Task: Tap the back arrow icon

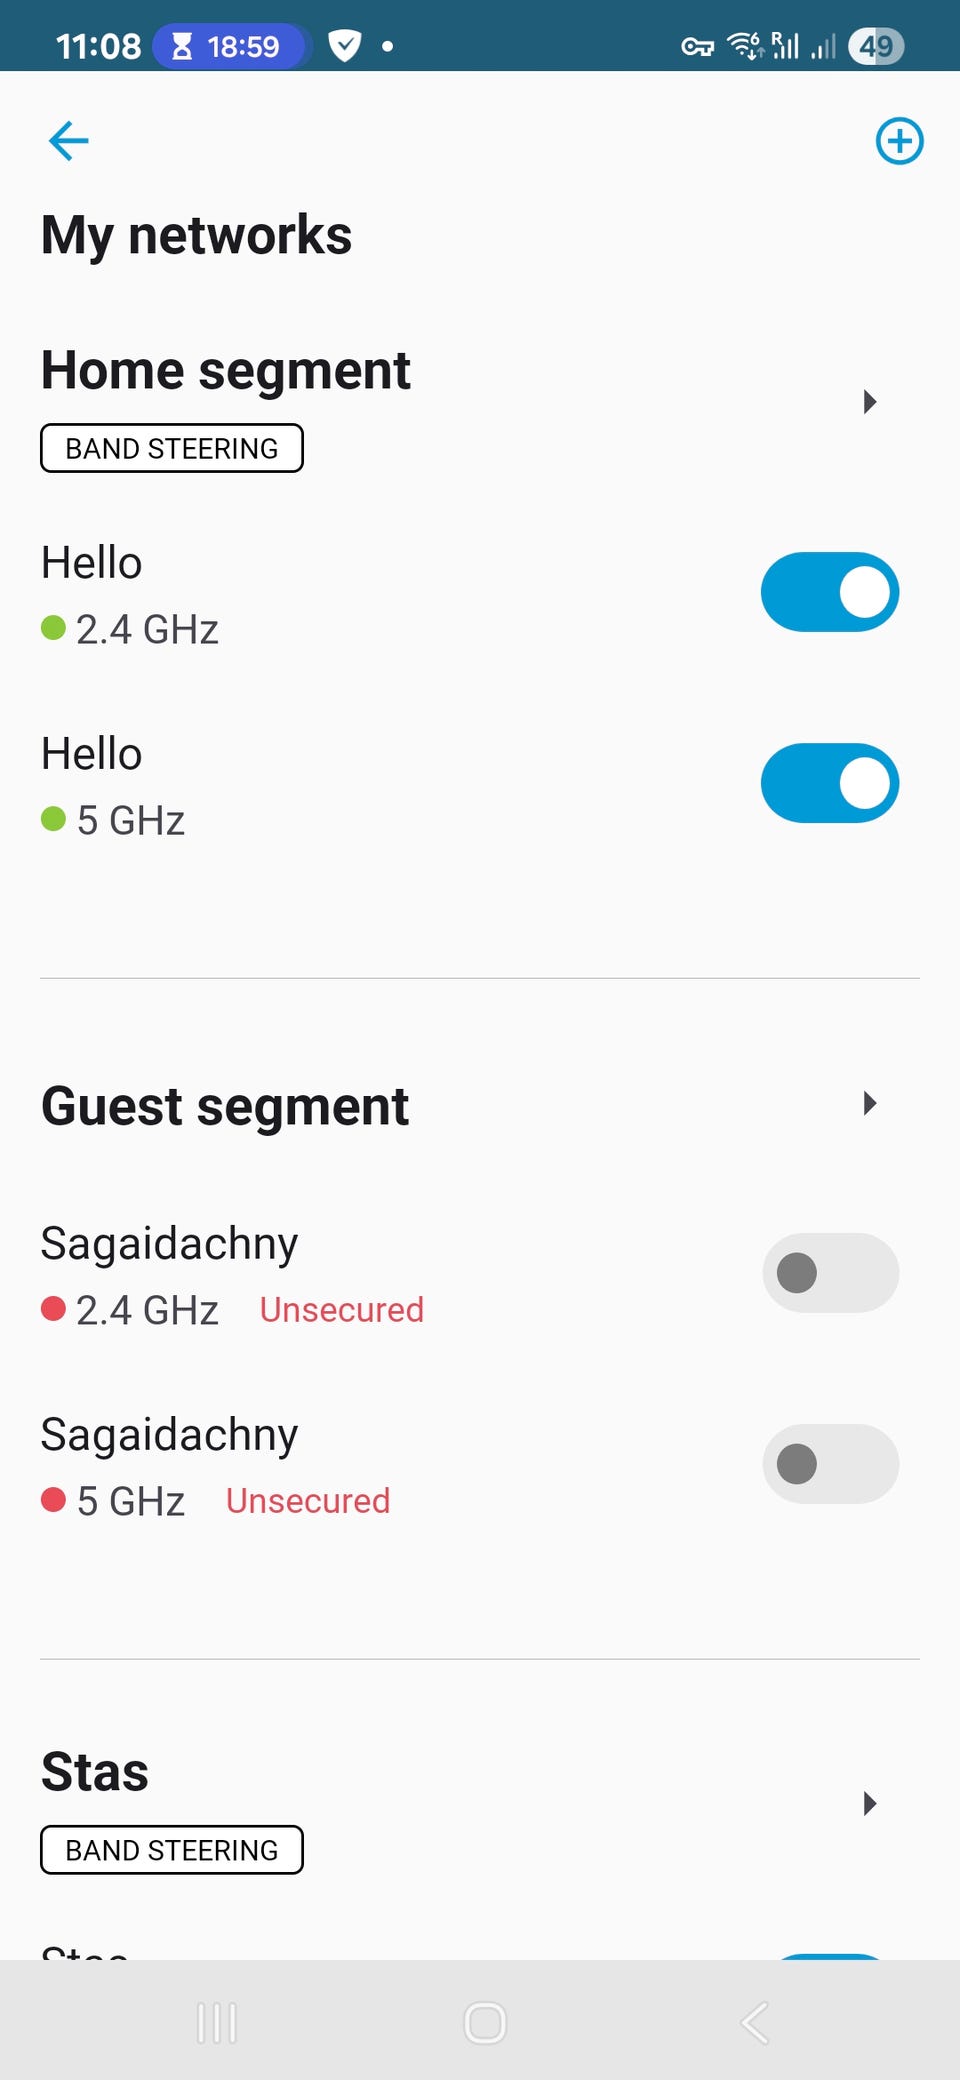Action: click(68, 141)
